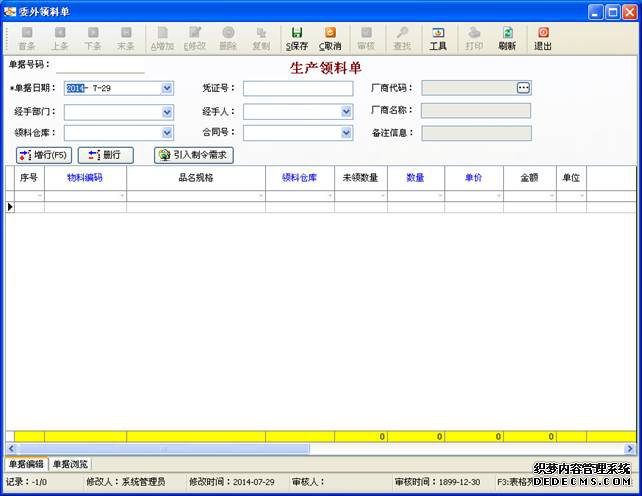This screenshot has height=496, width=642.
Task: Open the 工具 (Tools) toolbar icon
Action: [x=438, y=38]
